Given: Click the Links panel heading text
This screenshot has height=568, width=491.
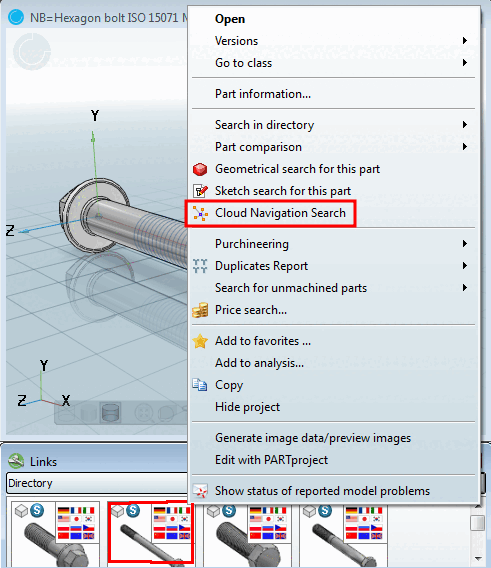Looking at the screenshot, I should point(43,462).
